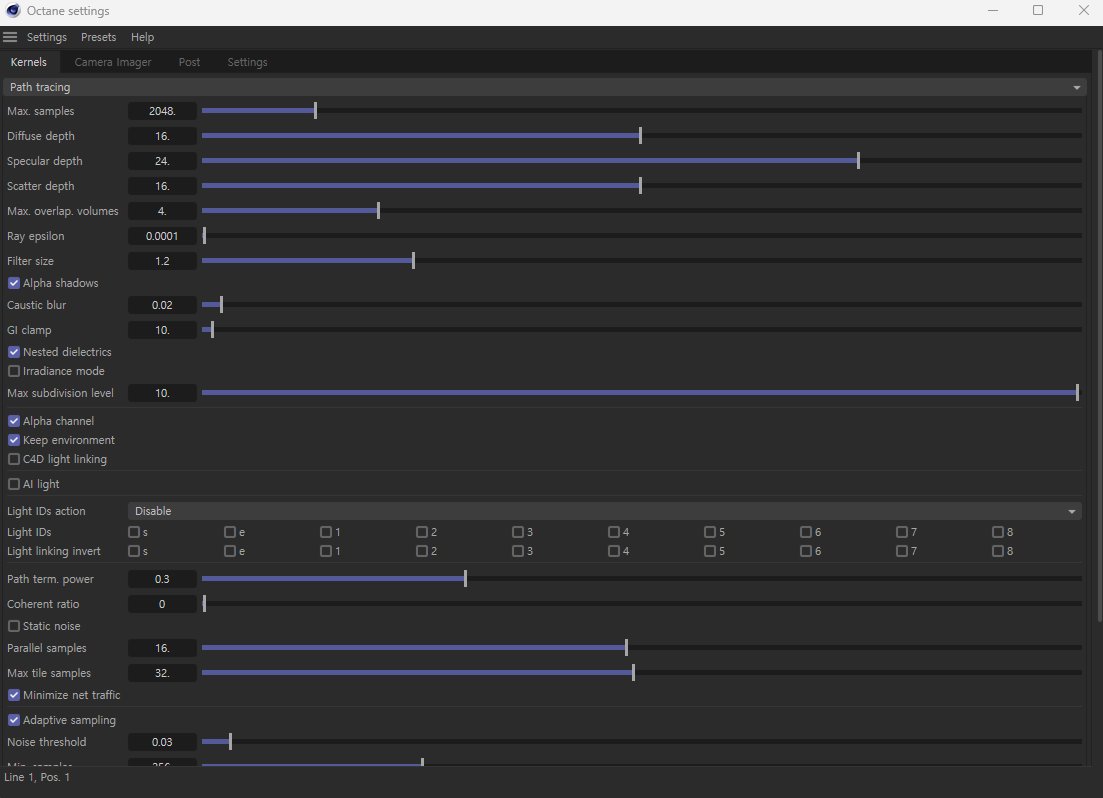The width and height of the screenshot is (1103, 798).
Task: Open the Presets menu
Action: (98, 37)
